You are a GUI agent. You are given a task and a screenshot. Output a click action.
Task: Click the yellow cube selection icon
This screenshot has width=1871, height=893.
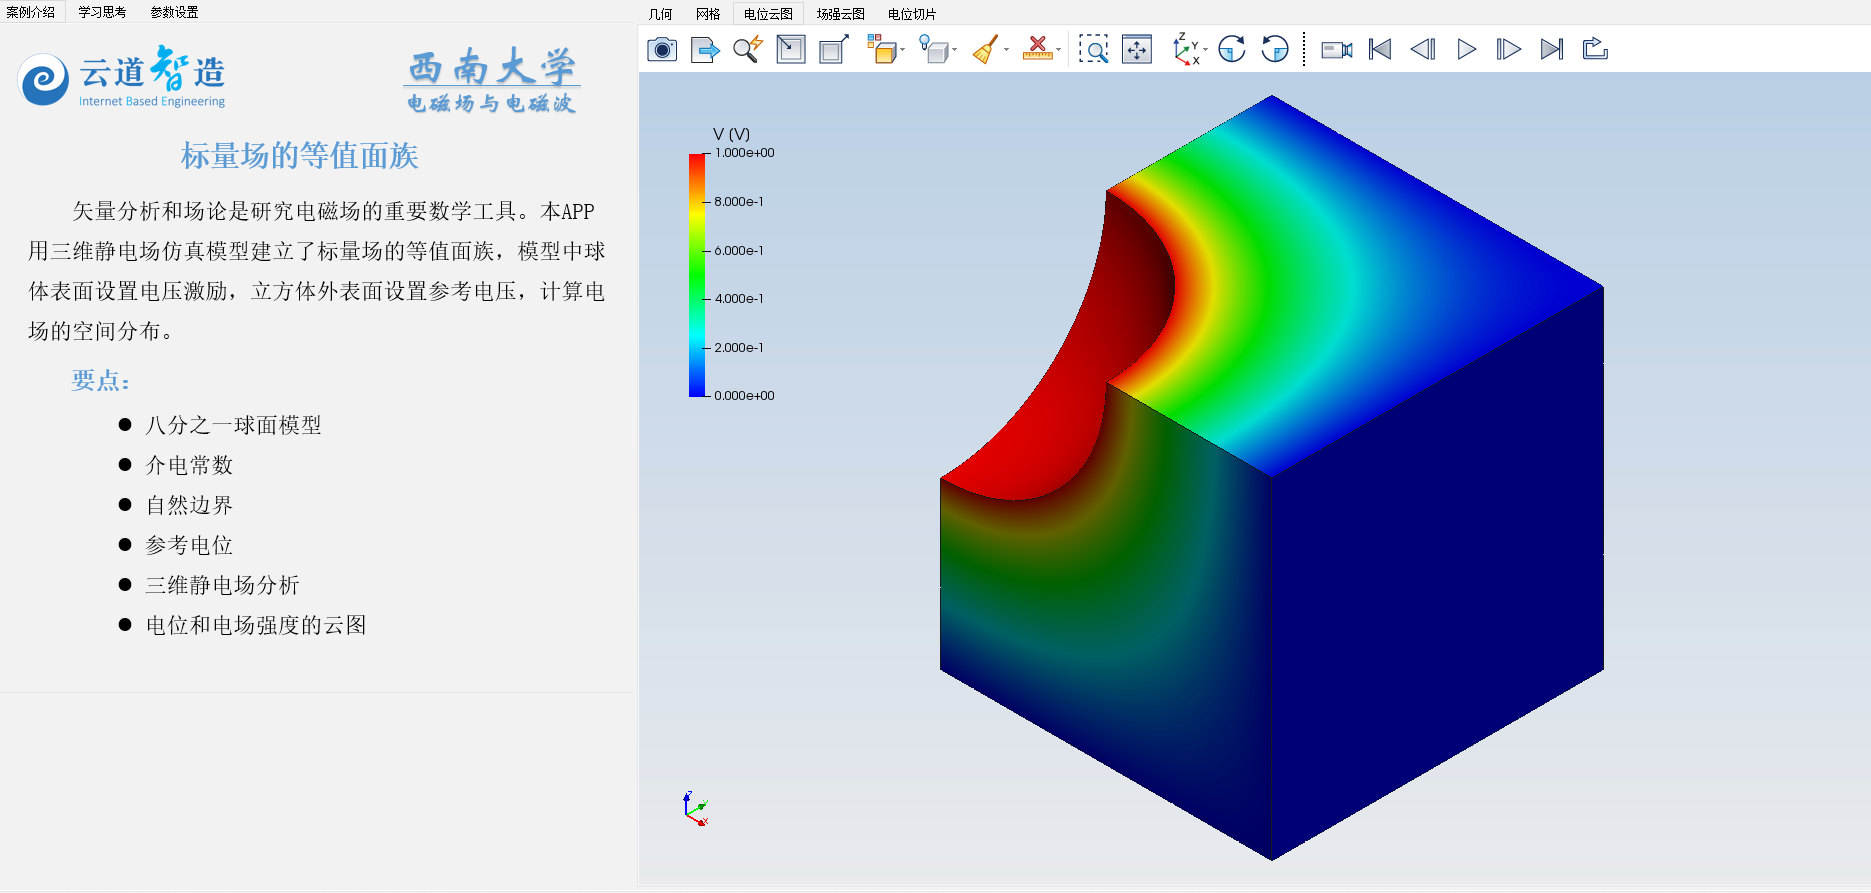881,49
